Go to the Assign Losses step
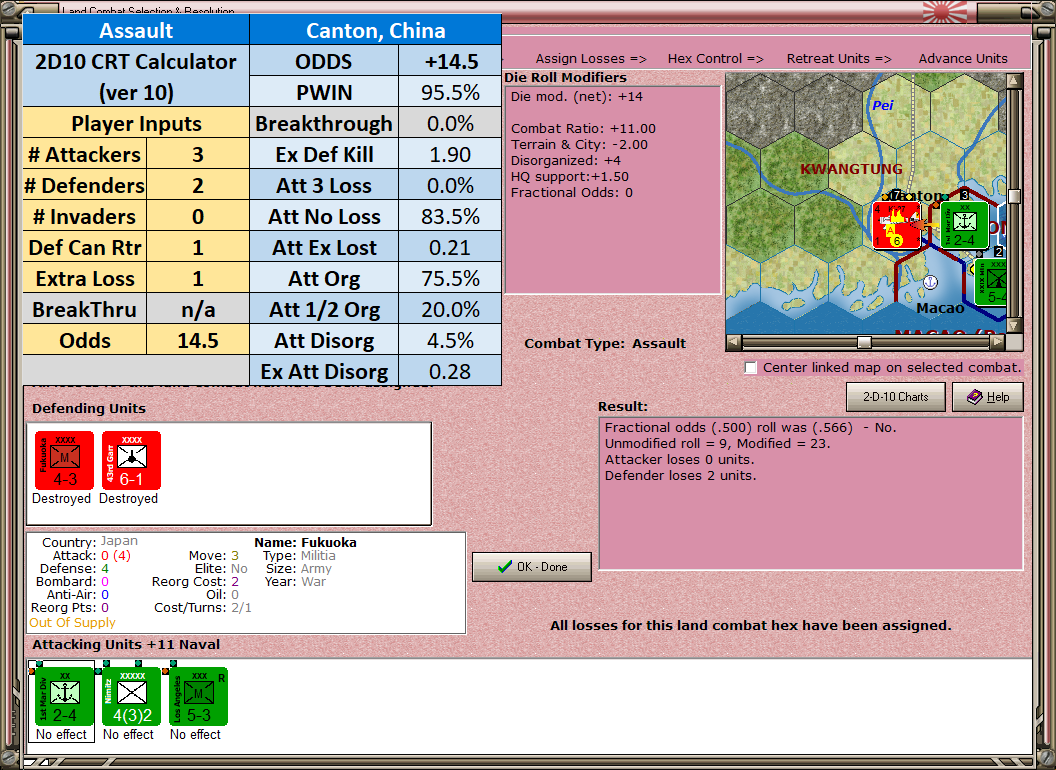The width and height of the screenshot is (1056, 770). pos(591,59)
